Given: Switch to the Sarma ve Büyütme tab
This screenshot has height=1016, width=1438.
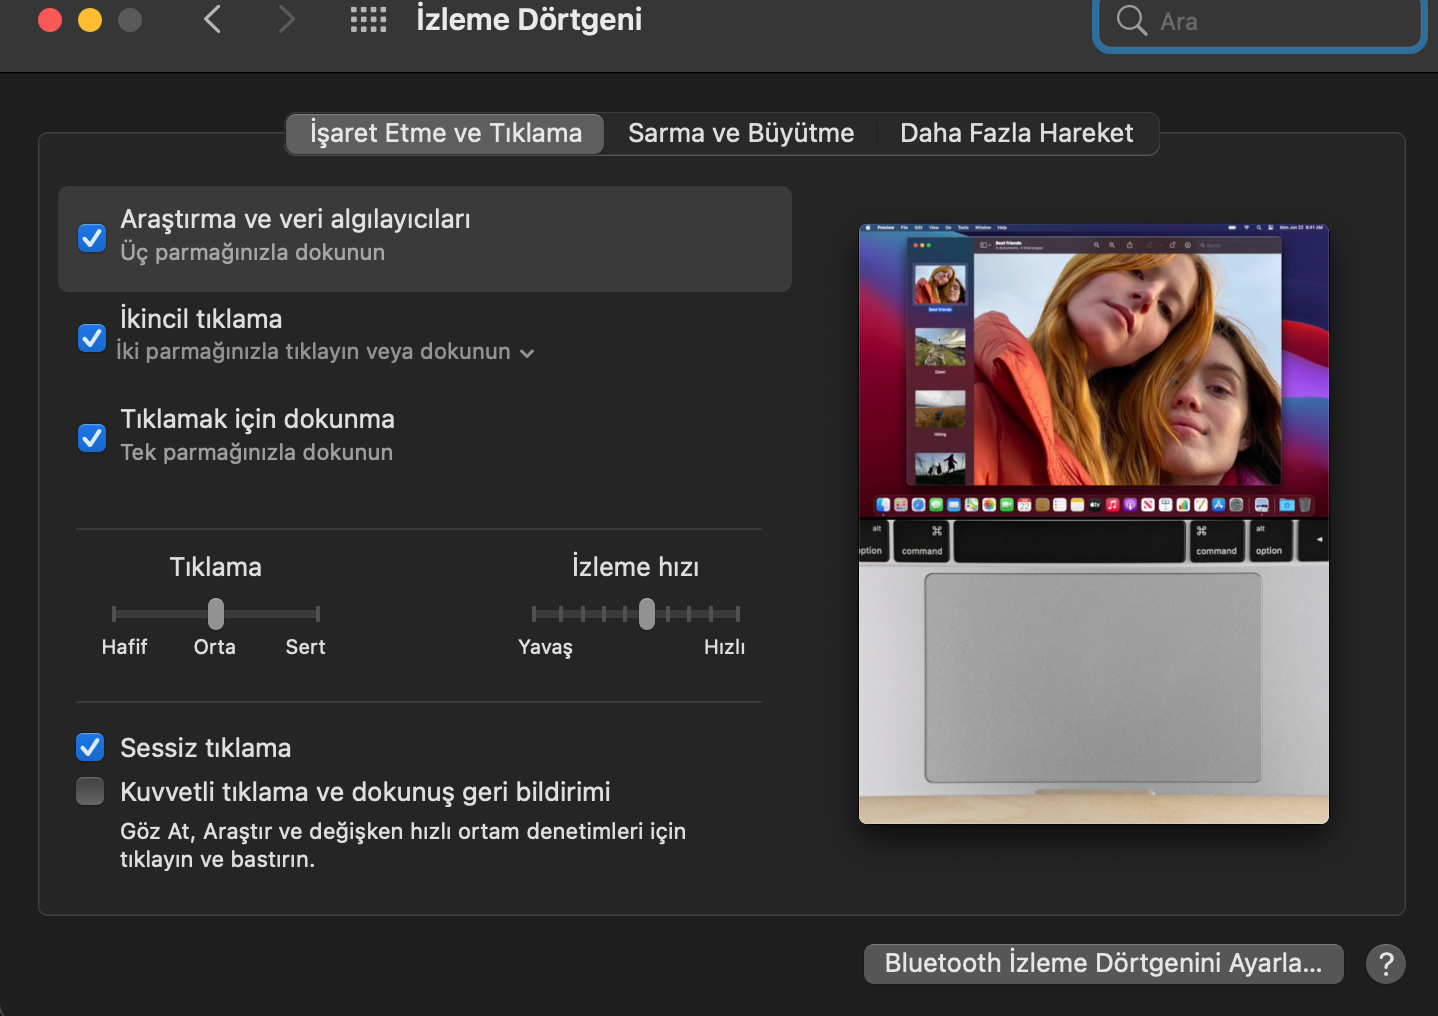Looking at the screenshot, I should (x=740, y=134).
